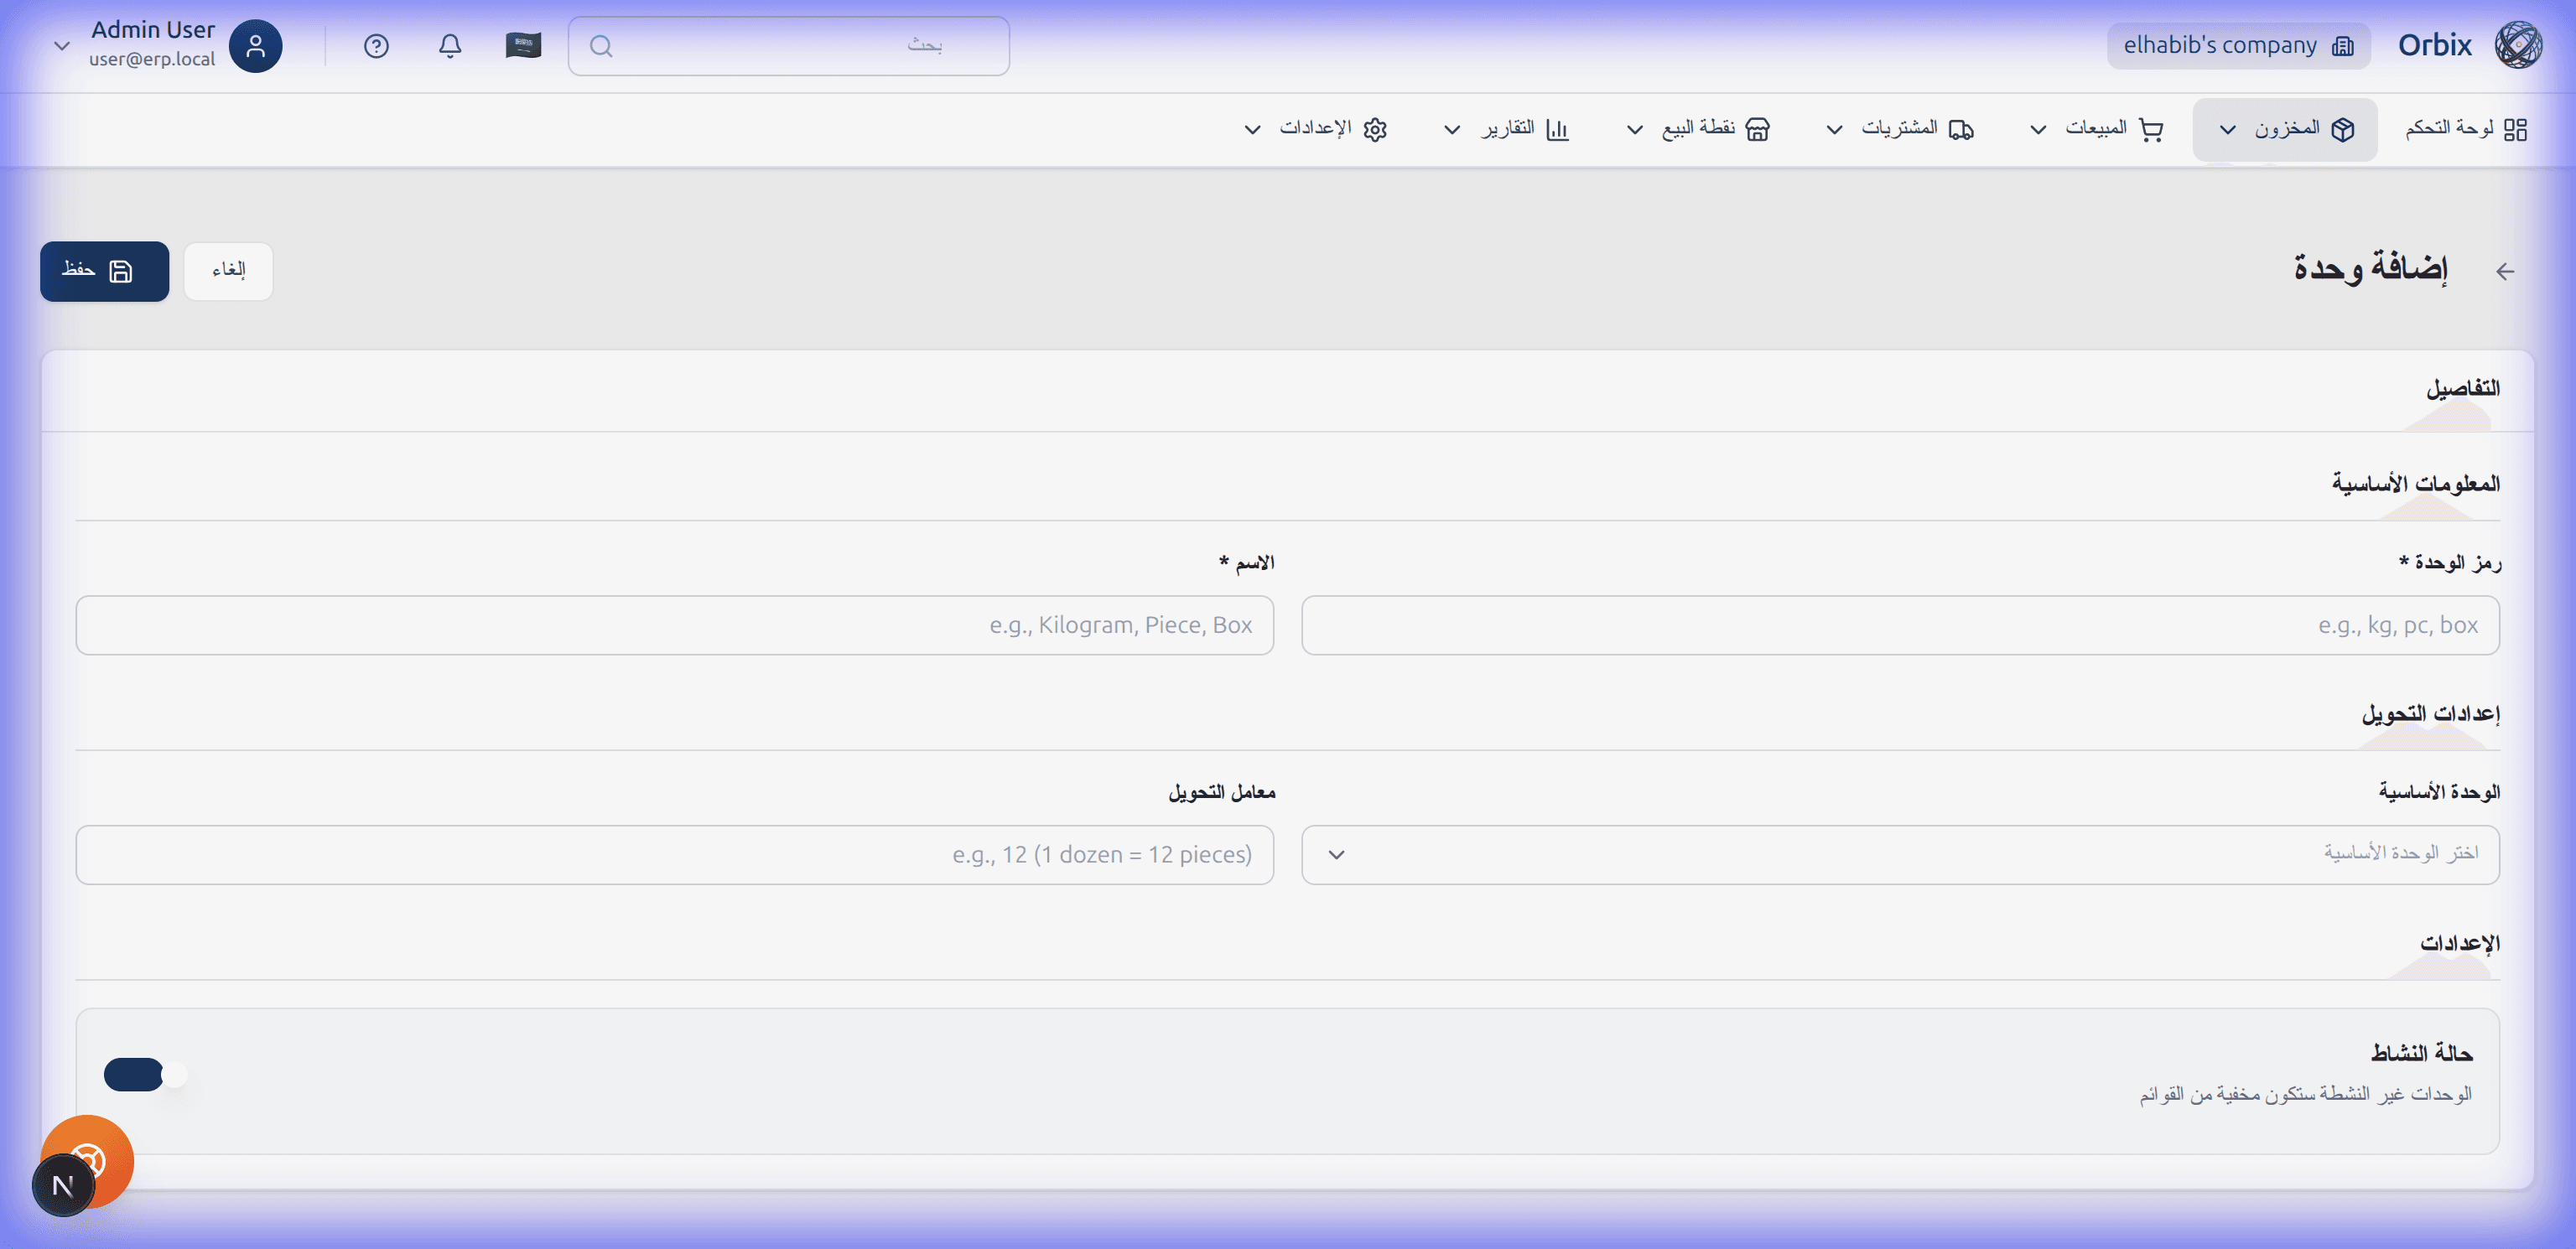Click the elhabib's company selector
2576x1249 pixels.
[2238, 46]
